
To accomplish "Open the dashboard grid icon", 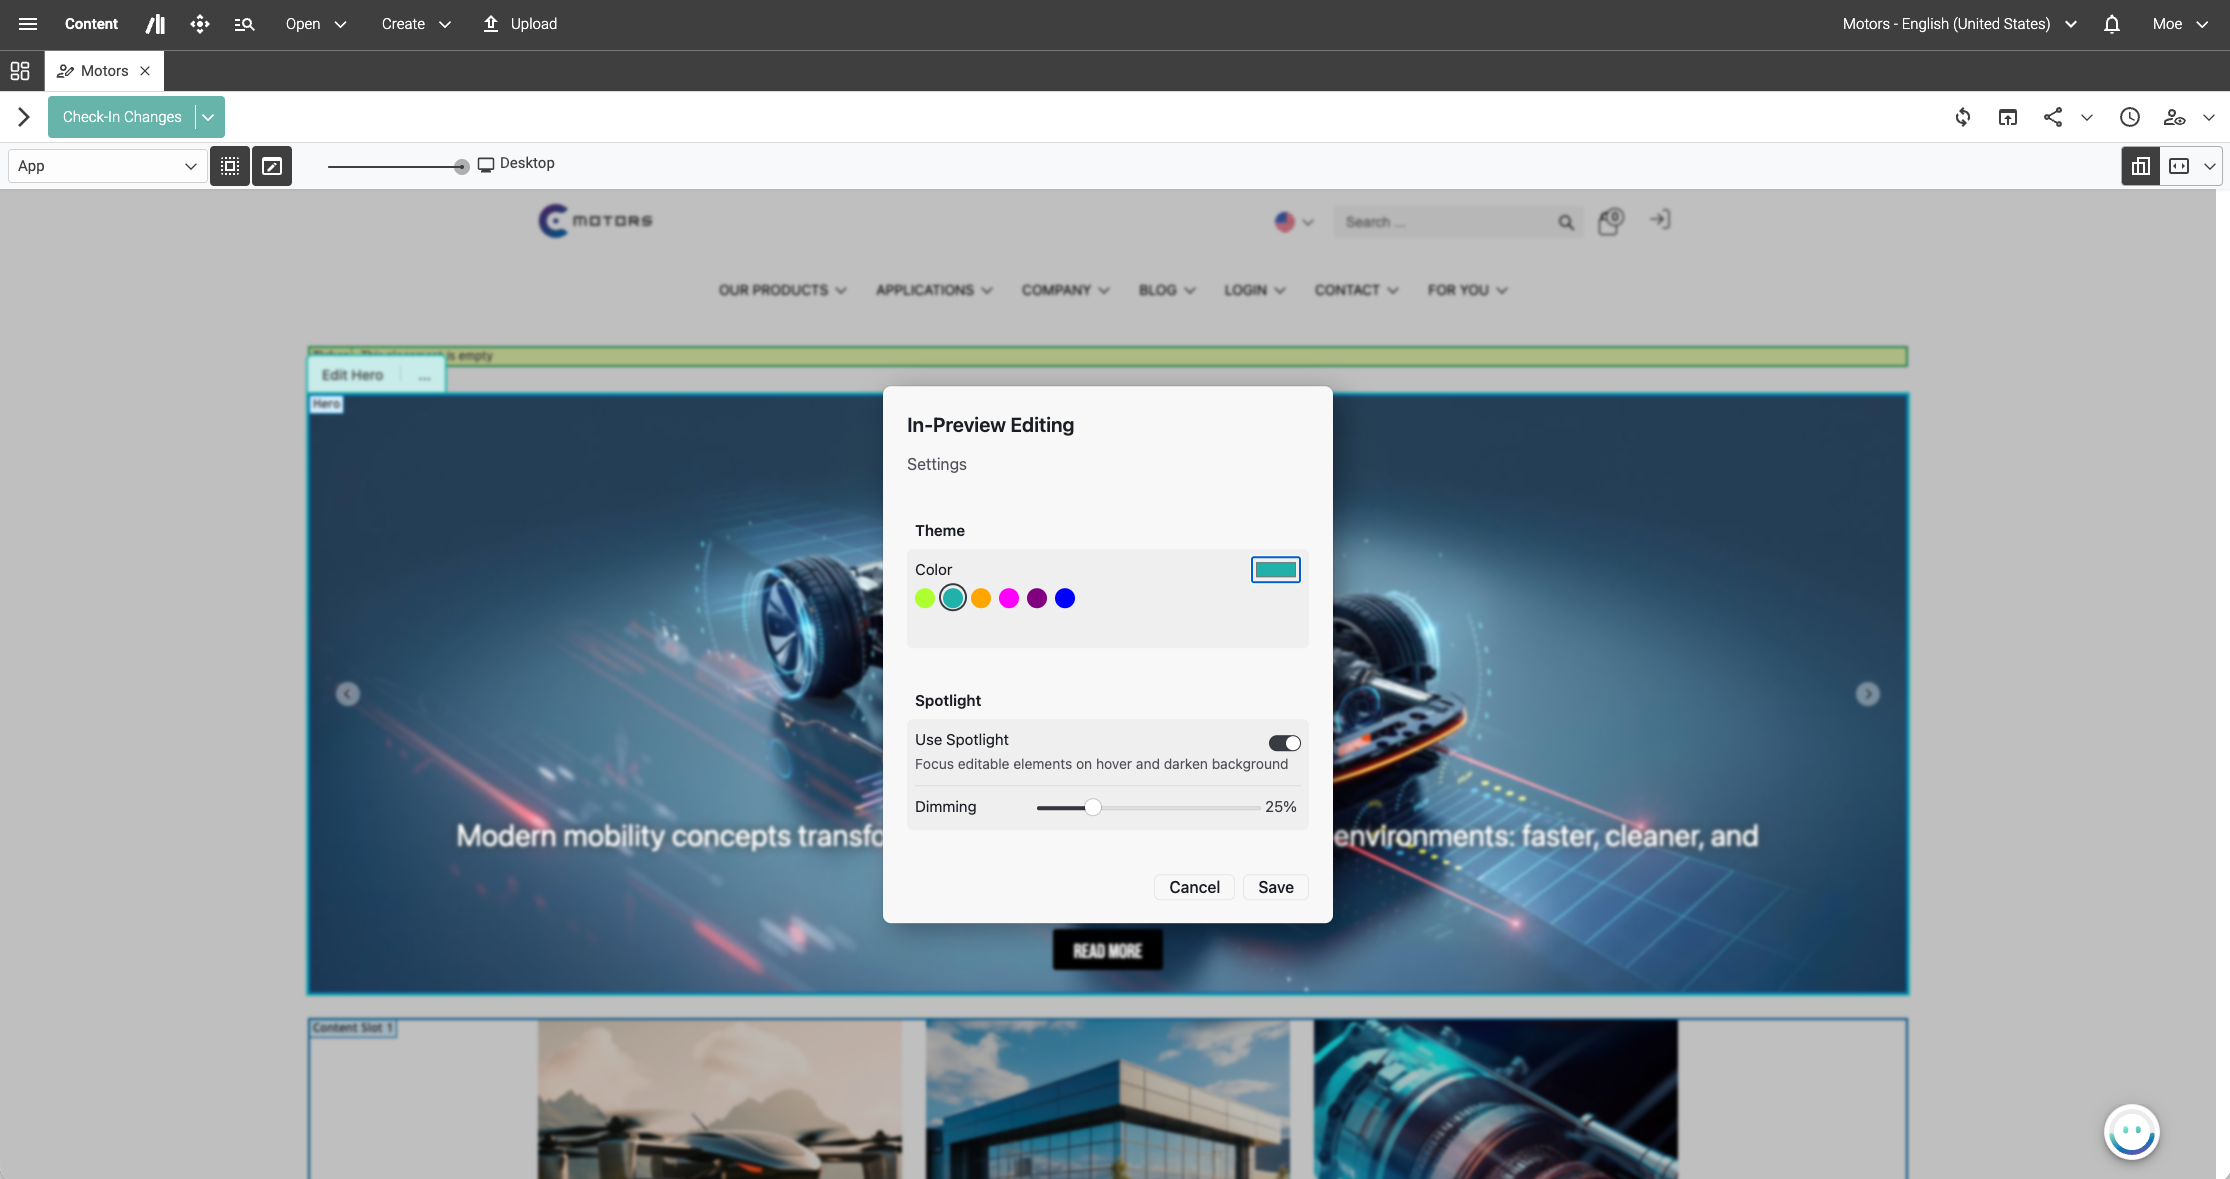I will (20, 71).
